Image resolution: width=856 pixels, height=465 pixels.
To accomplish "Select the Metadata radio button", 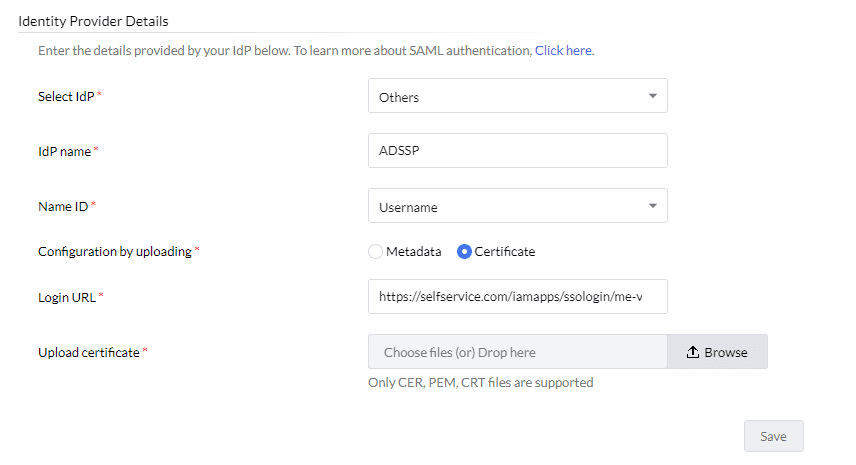I will pos(376,252).
